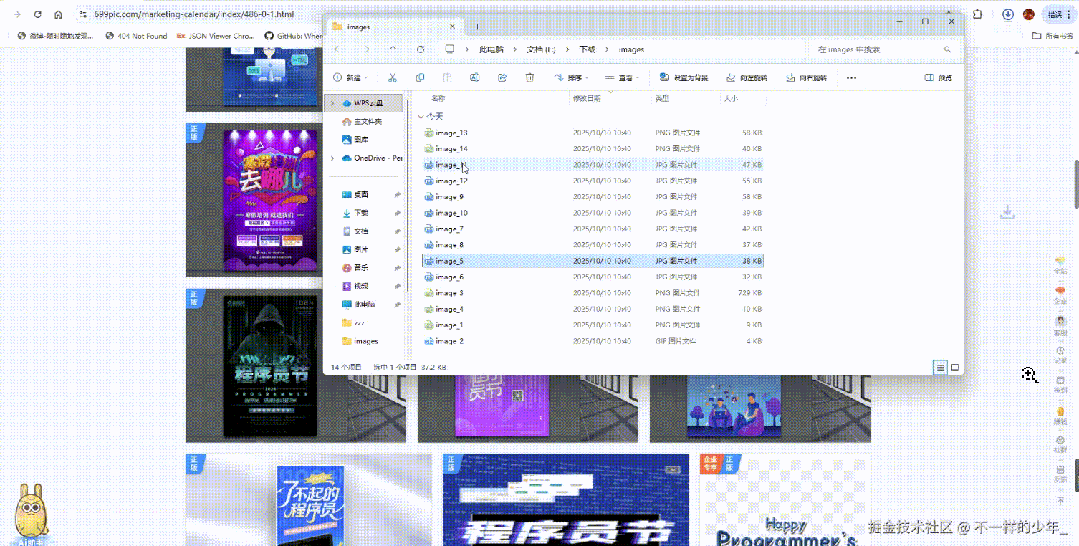Click the mascot assistant icon on the webpage
The image size is (1079, 546).
coord(32,513)
